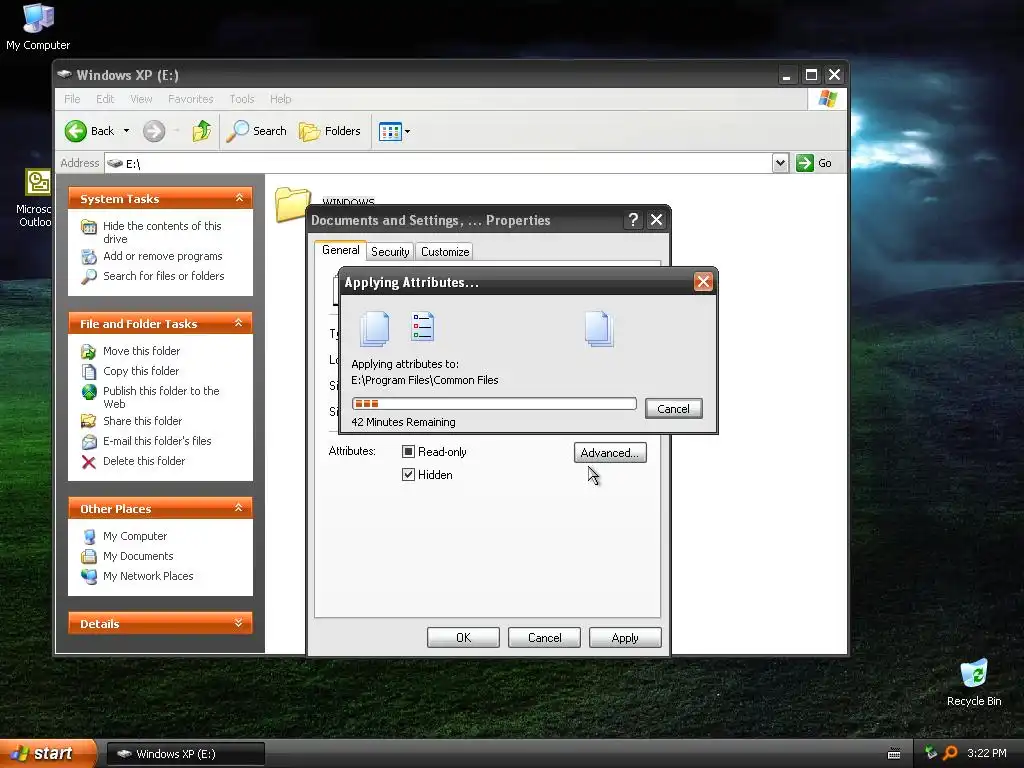Viewport: 1024px width, 768px height.
Task: Switch to the General tab
Action: click(x=340, y=250)
